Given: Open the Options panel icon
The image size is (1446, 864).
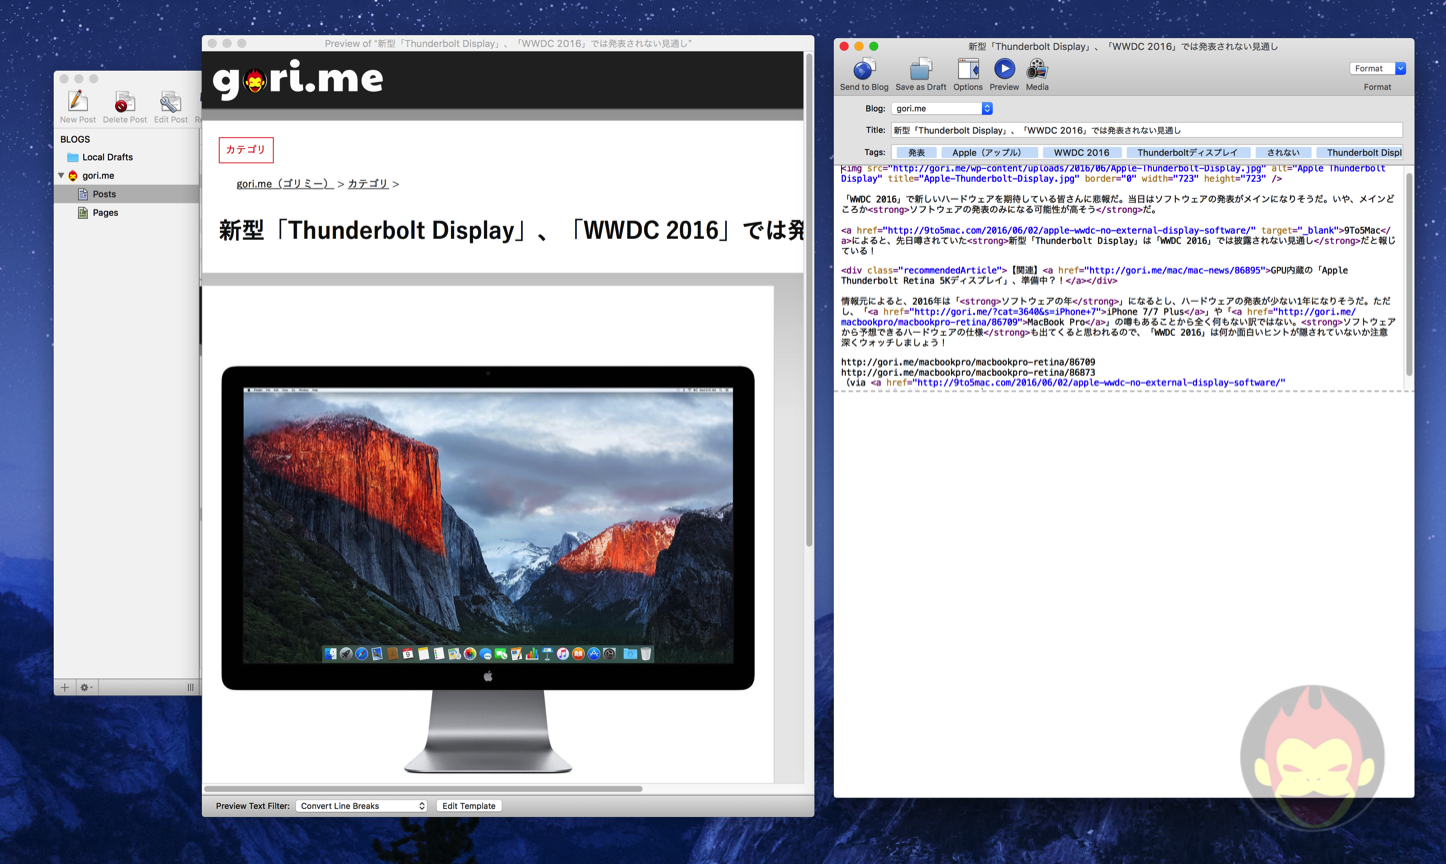Looking at the screenshot, I should pyautogui.click(x=967, y=70).
